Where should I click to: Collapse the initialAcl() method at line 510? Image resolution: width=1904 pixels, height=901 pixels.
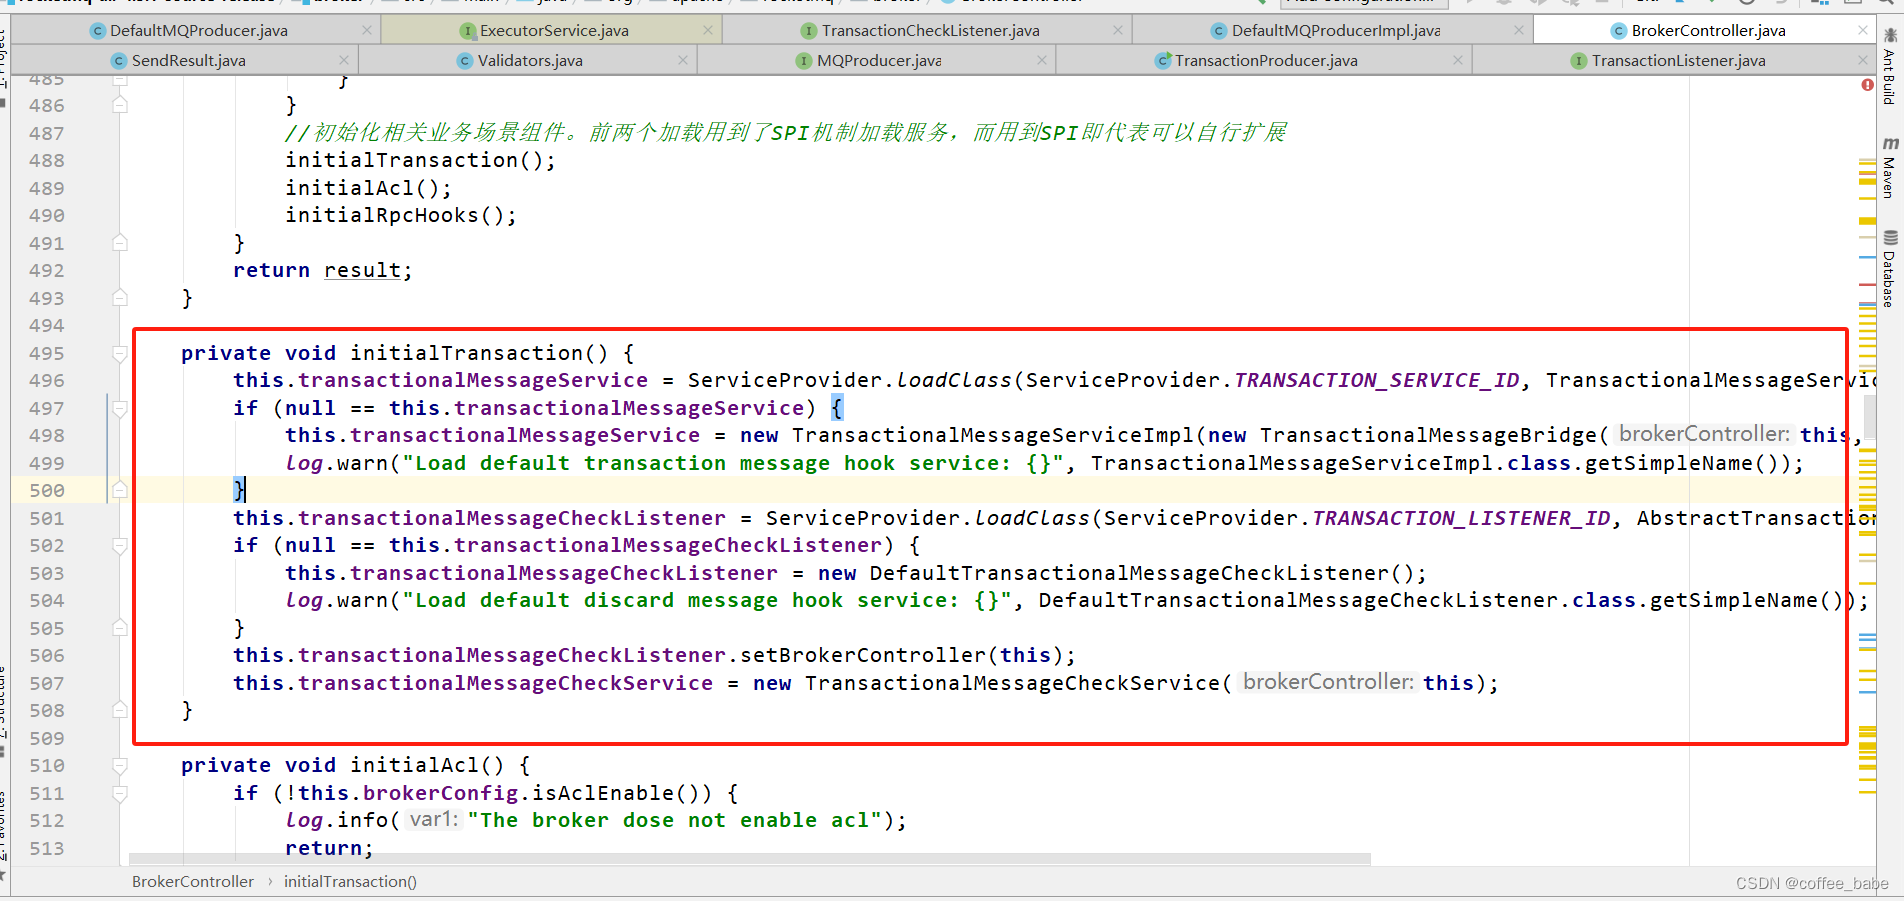[120, 766]
